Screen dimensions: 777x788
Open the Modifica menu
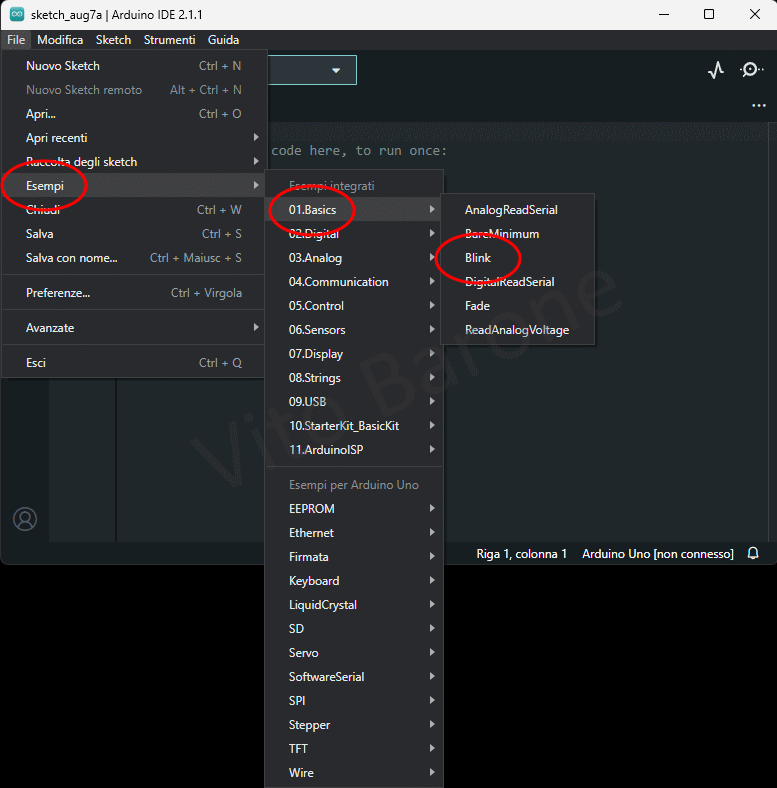point(60,40)
